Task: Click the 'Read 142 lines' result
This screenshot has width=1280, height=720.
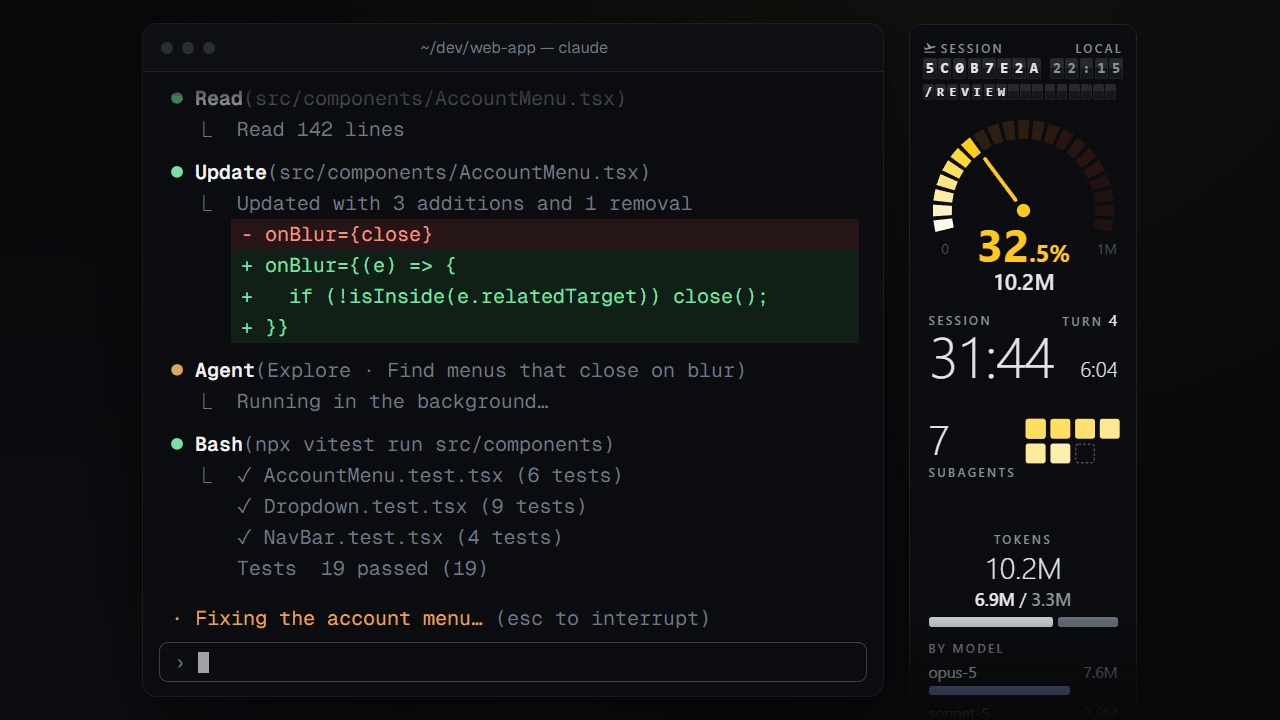Action: [x=320, y=129]
